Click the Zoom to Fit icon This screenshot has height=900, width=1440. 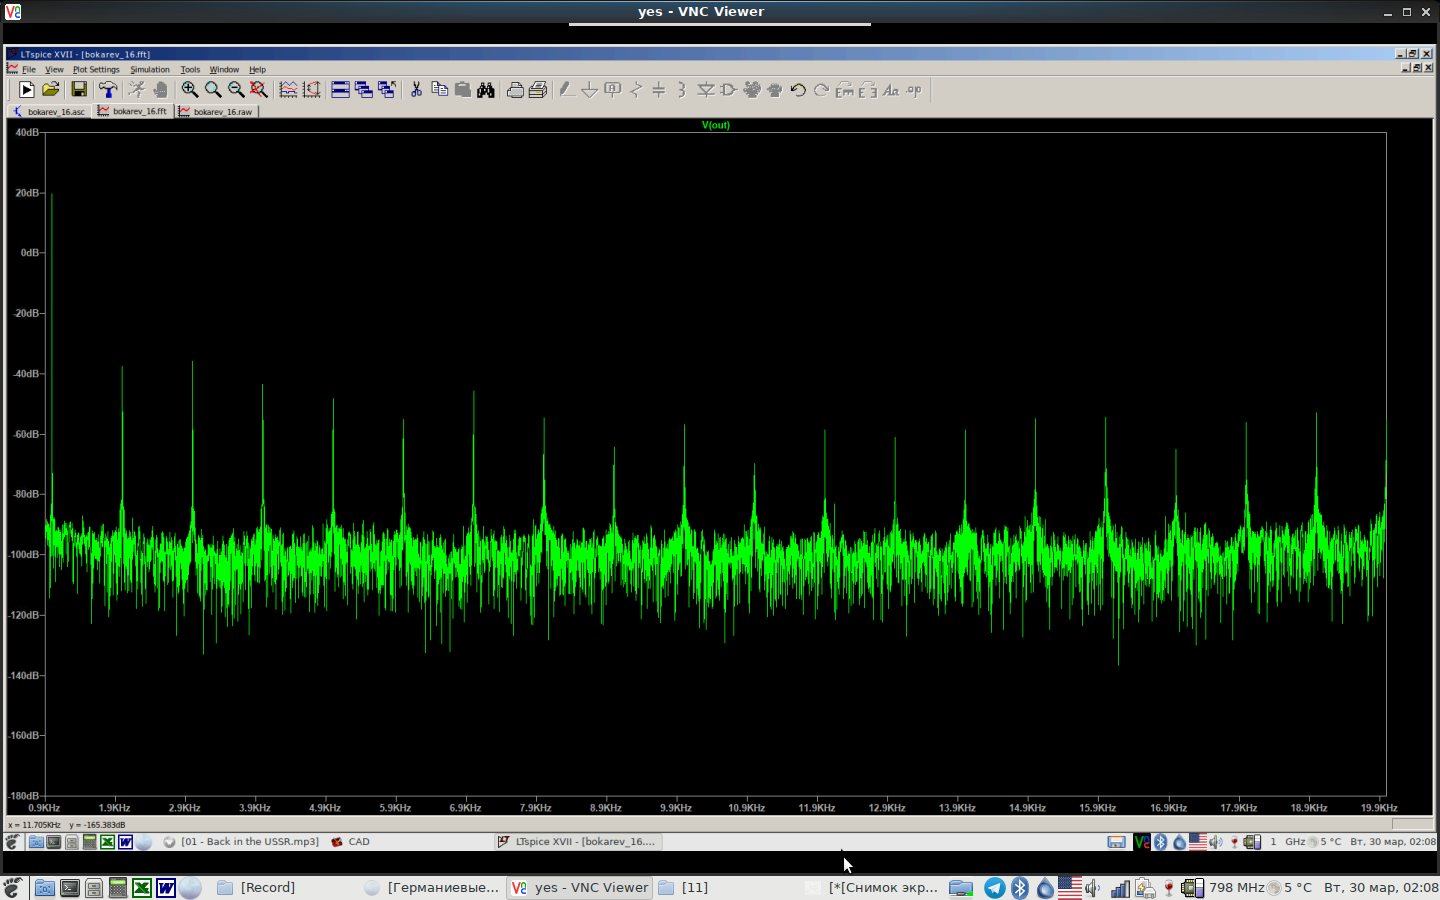(x=259, y=90)
